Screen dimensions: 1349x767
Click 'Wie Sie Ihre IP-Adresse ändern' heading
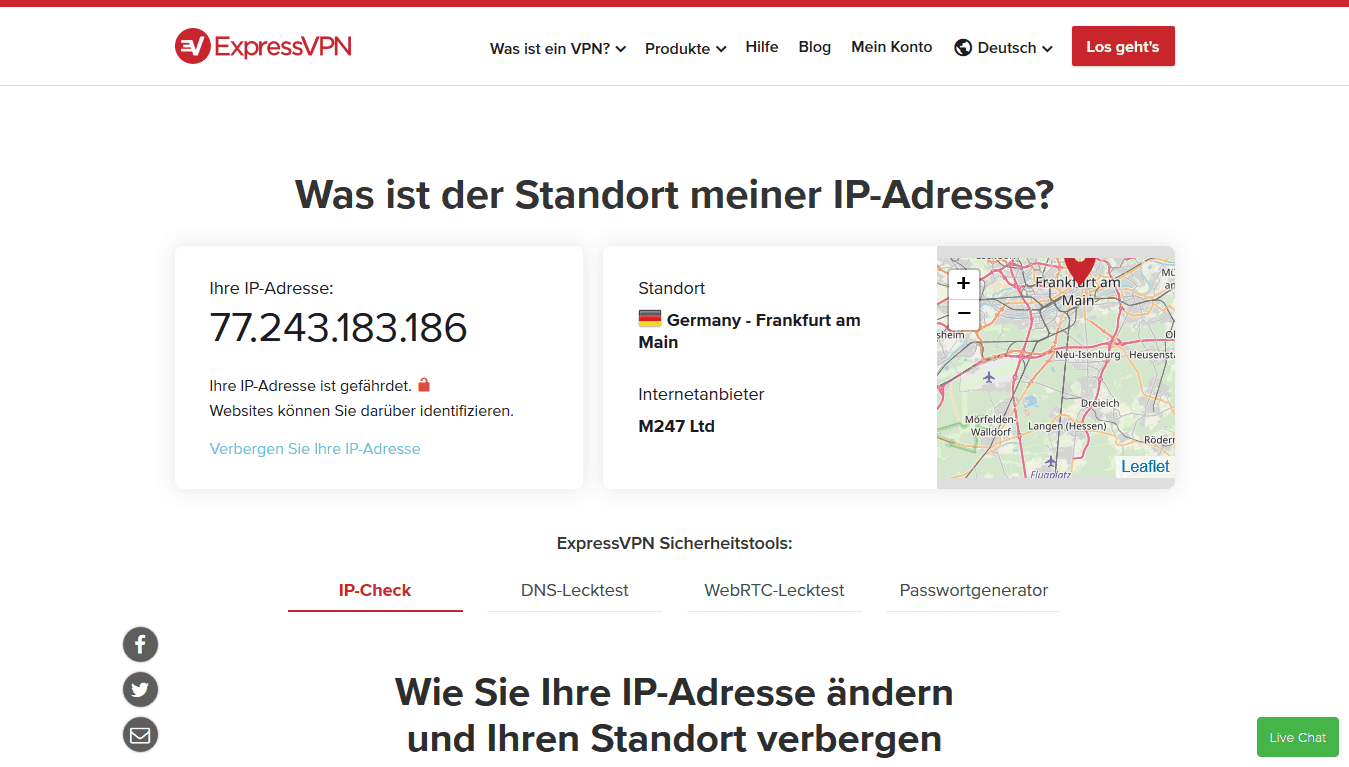click(674, 692)
